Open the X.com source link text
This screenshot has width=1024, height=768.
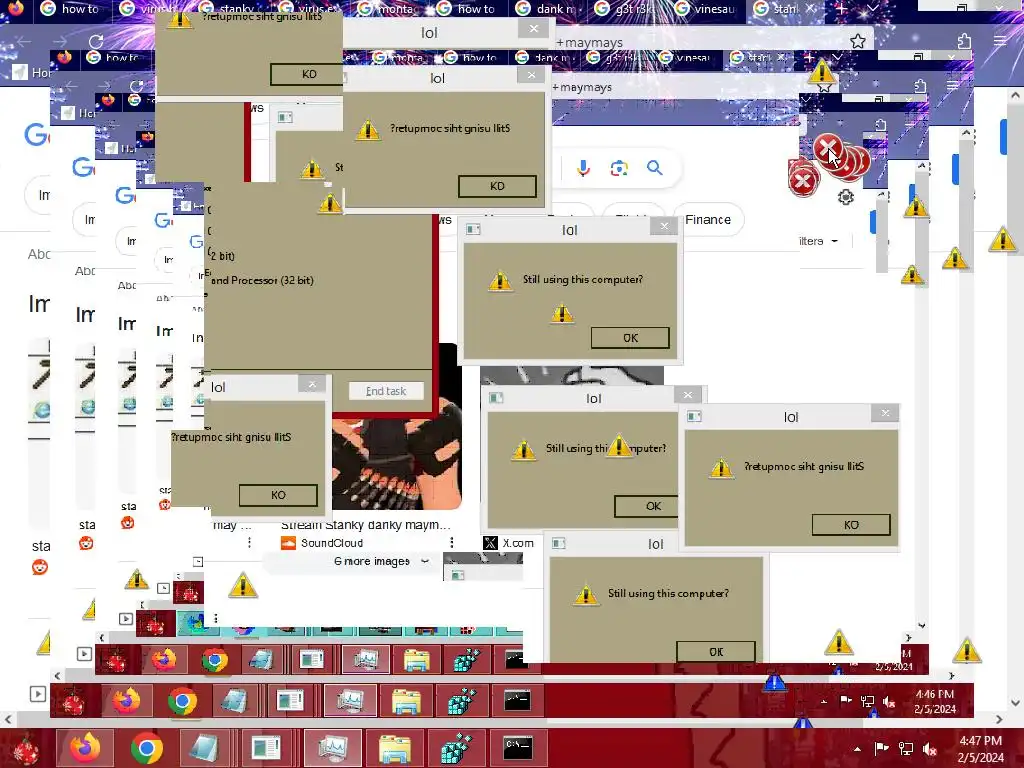coord(518,543)
